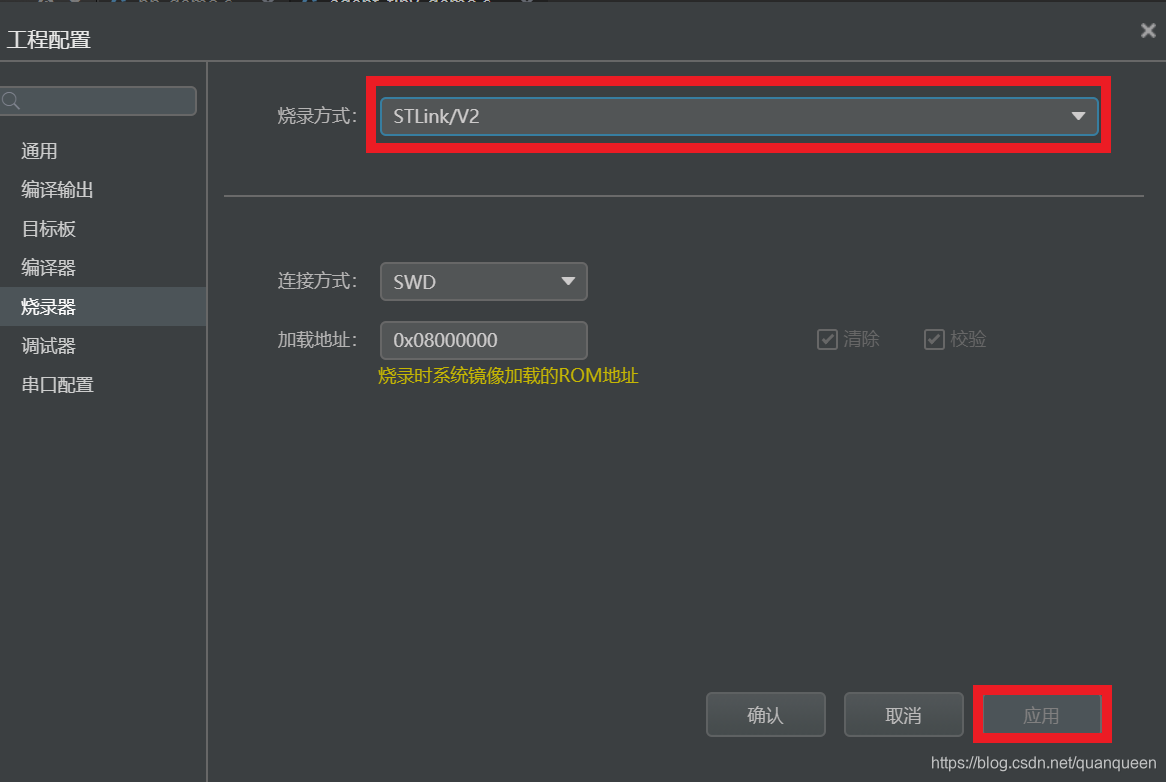Select 串口配置 in the sidebar

click(x=103, y=385)
